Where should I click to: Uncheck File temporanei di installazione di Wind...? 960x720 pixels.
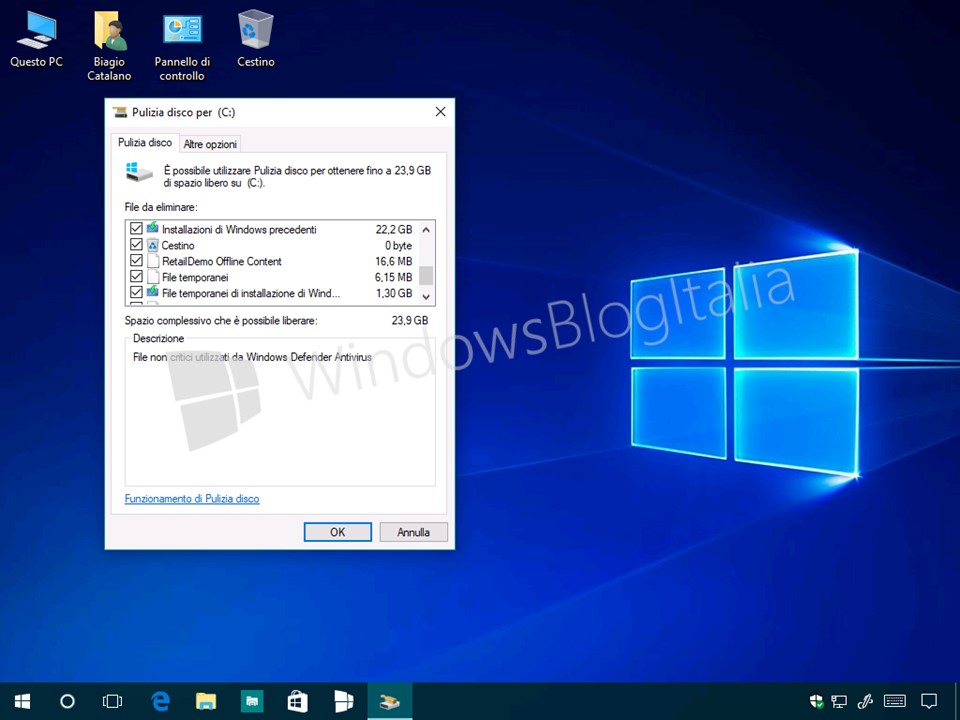(136, 292)
